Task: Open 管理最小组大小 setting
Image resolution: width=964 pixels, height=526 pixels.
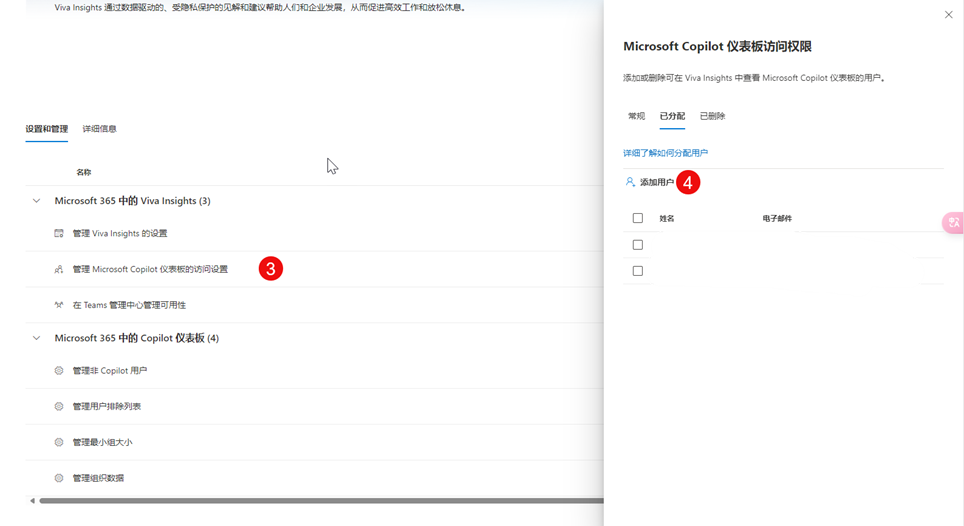Action: (x=103, y=442)
